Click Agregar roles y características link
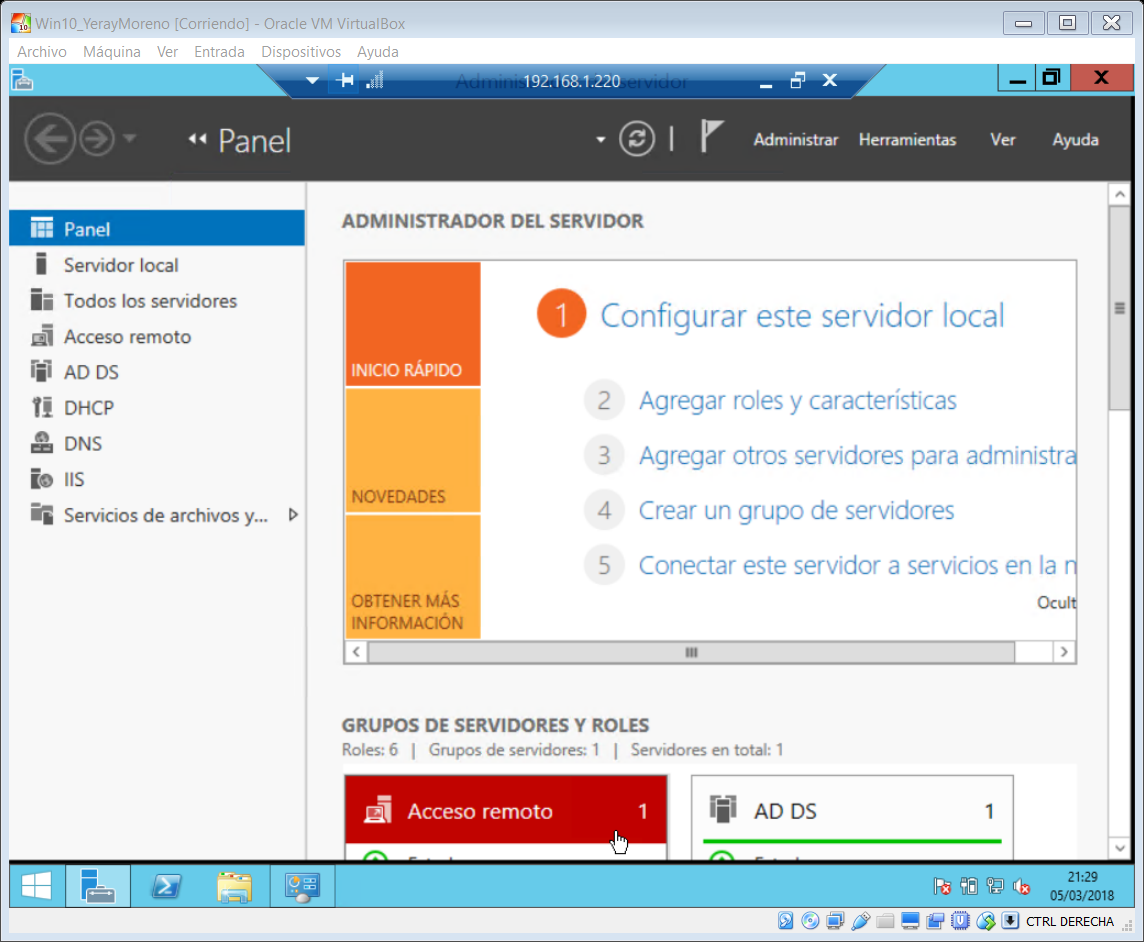 click(797, 400)
